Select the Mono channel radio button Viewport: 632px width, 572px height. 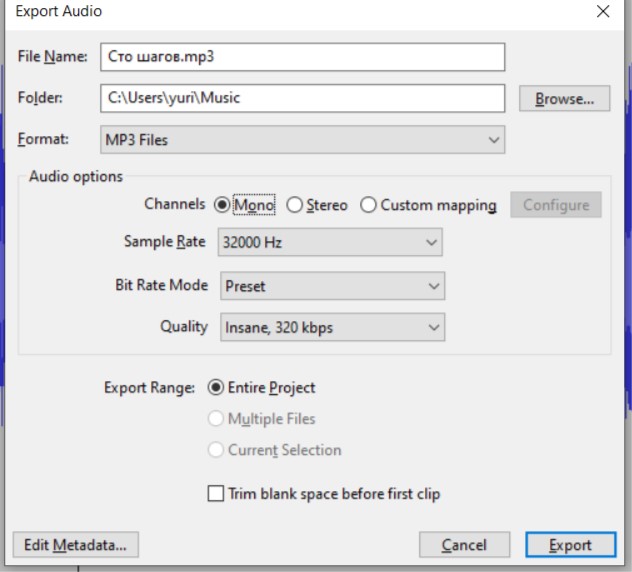[222, 205]
